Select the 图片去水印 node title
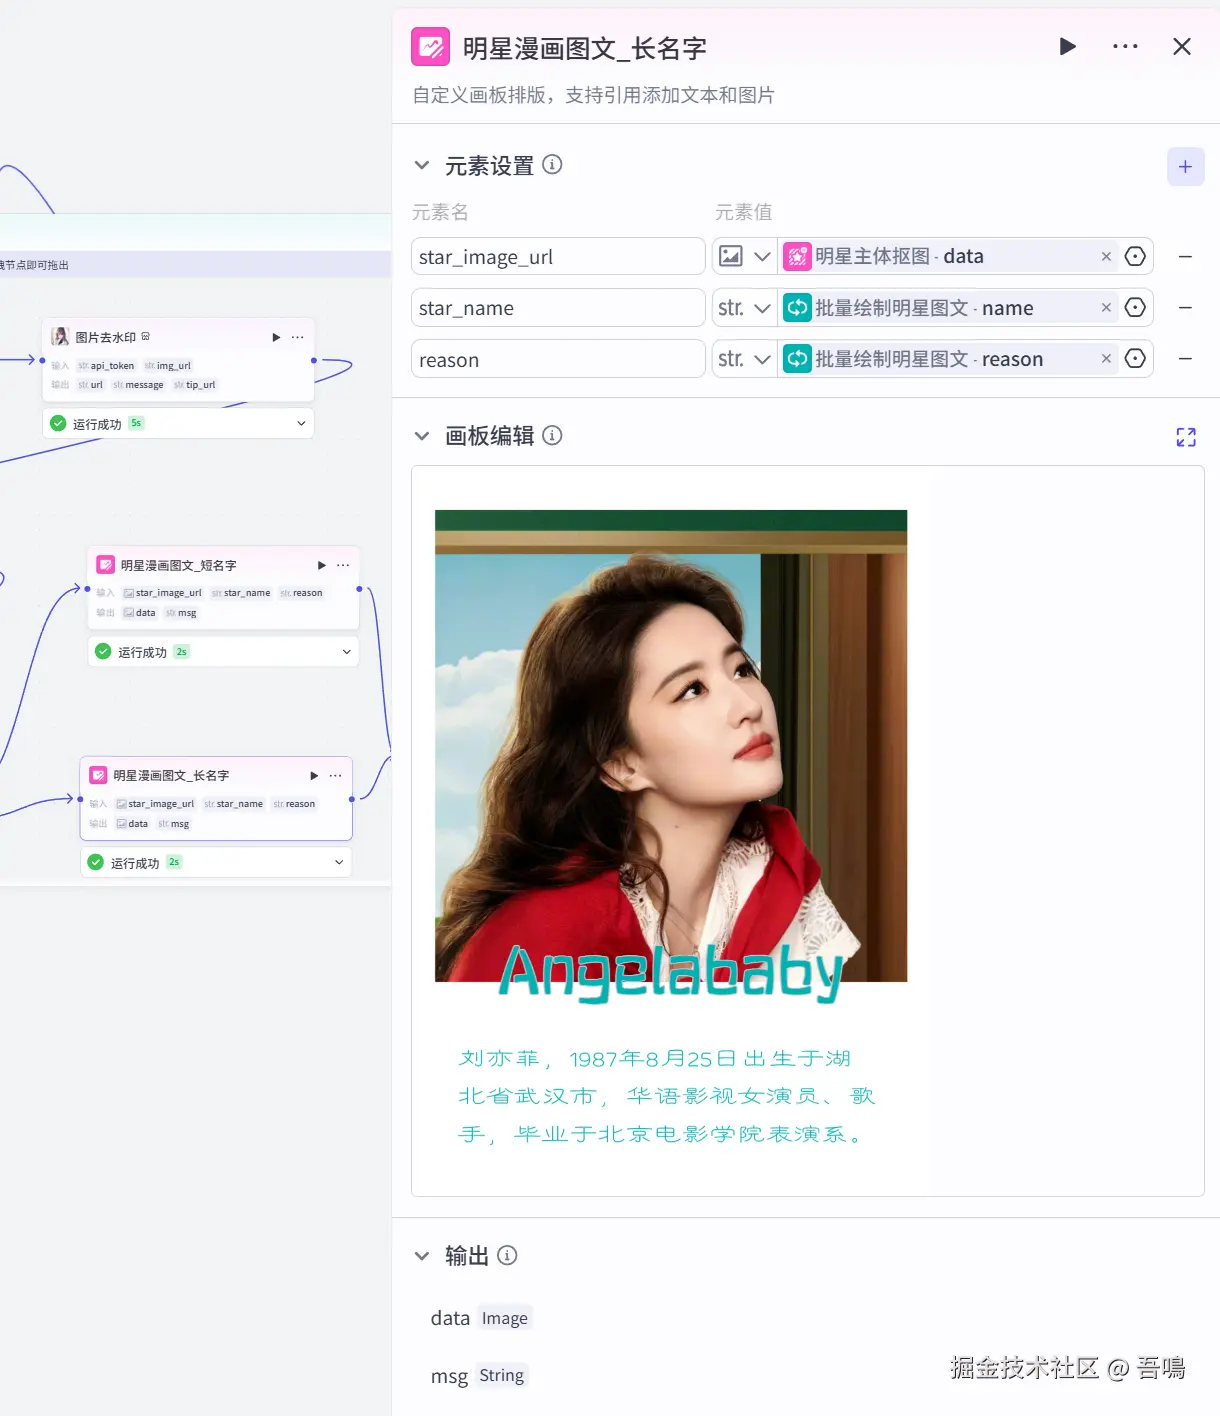Viewport: 1220px width, 1416px height. [x=105, y=337]
